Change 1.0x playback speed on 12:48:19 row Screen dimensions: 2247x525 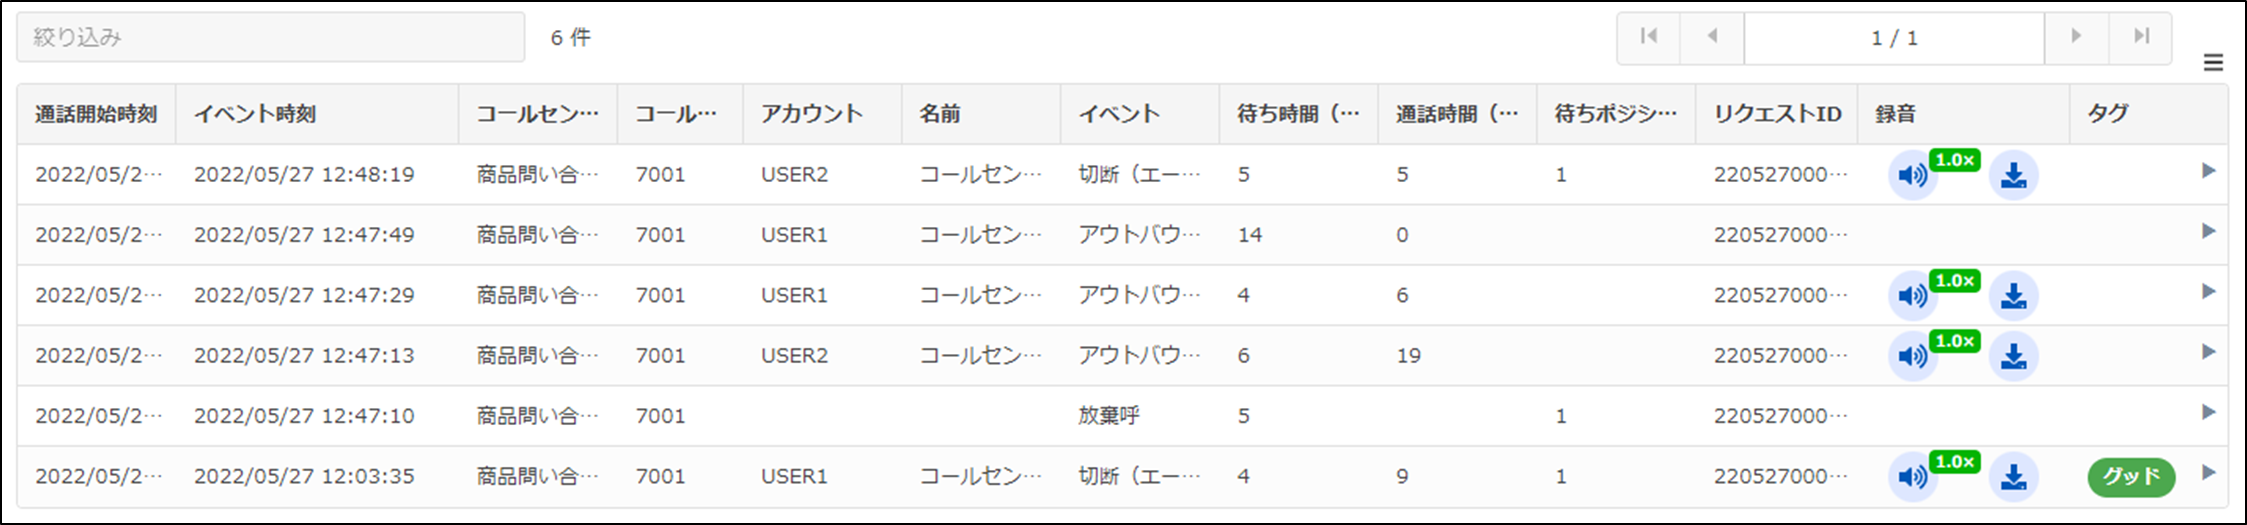pos(1954,160)
